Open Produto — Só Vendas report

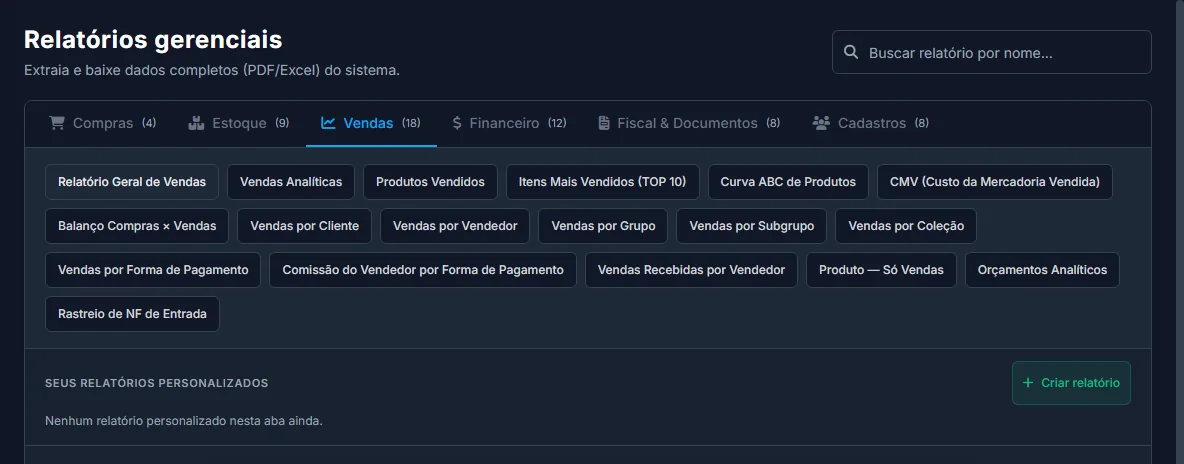(881, 270)
